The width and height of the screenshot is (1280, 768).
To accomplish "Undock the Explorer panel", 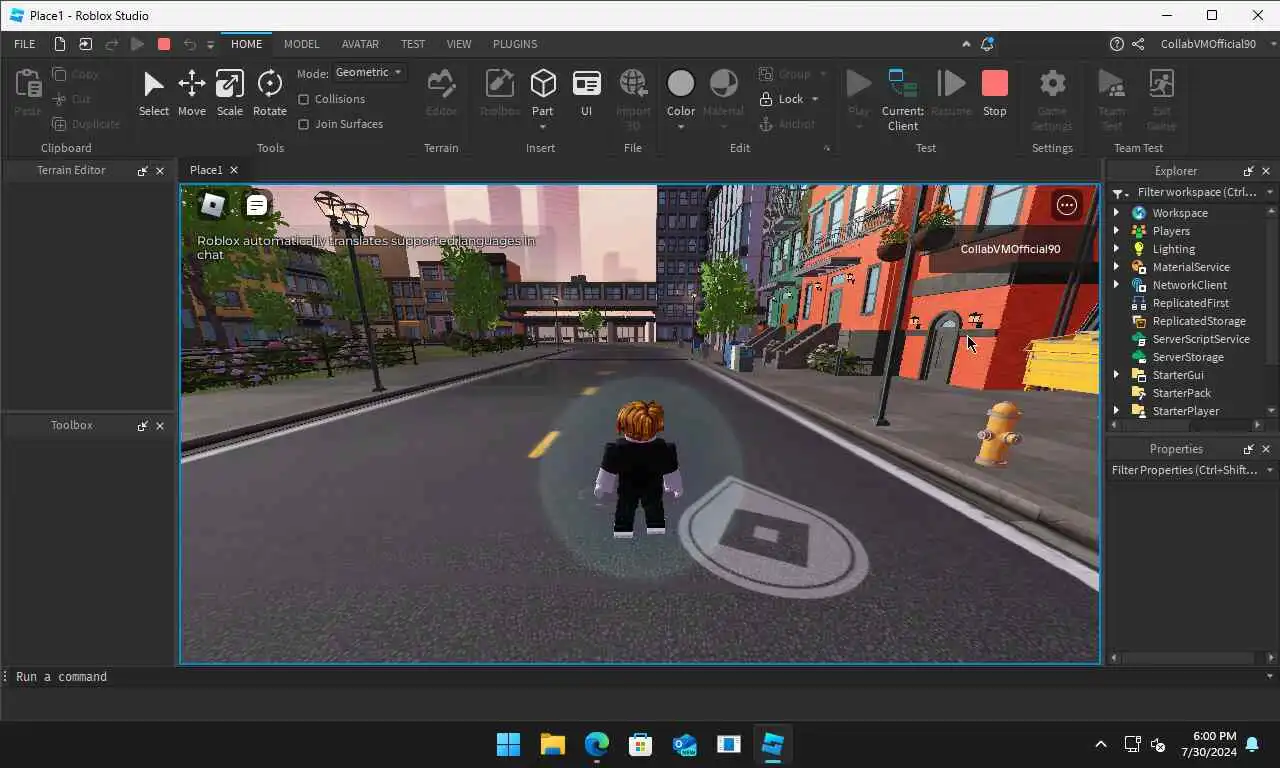I will (x=1248, y=171).
